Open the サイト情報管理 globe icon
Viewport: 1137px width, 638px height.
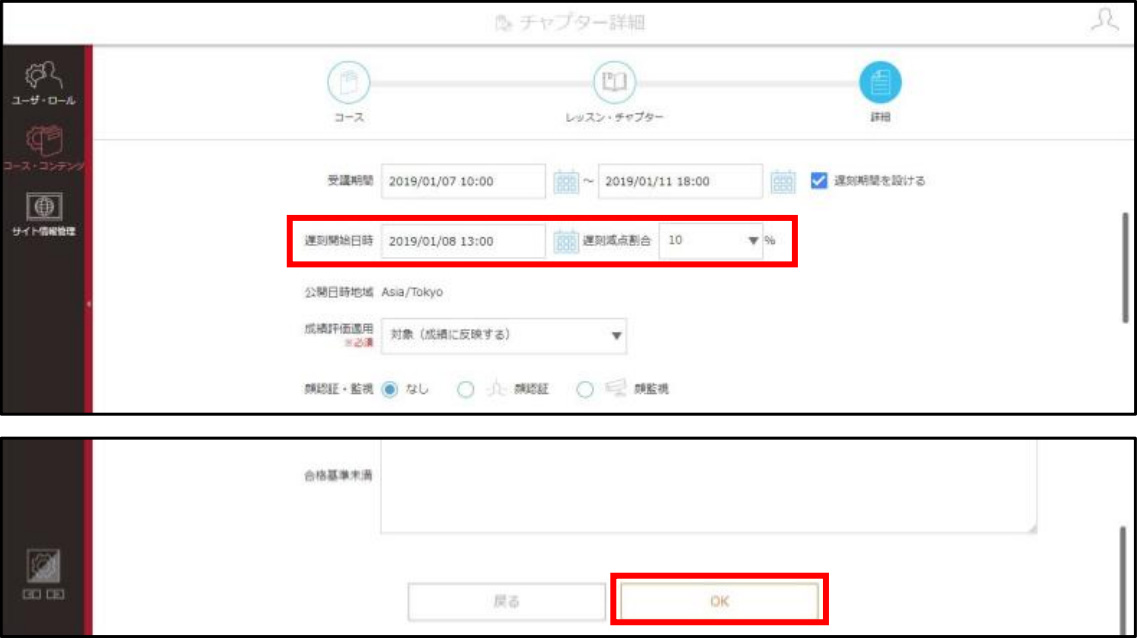[x=44, y=214]
